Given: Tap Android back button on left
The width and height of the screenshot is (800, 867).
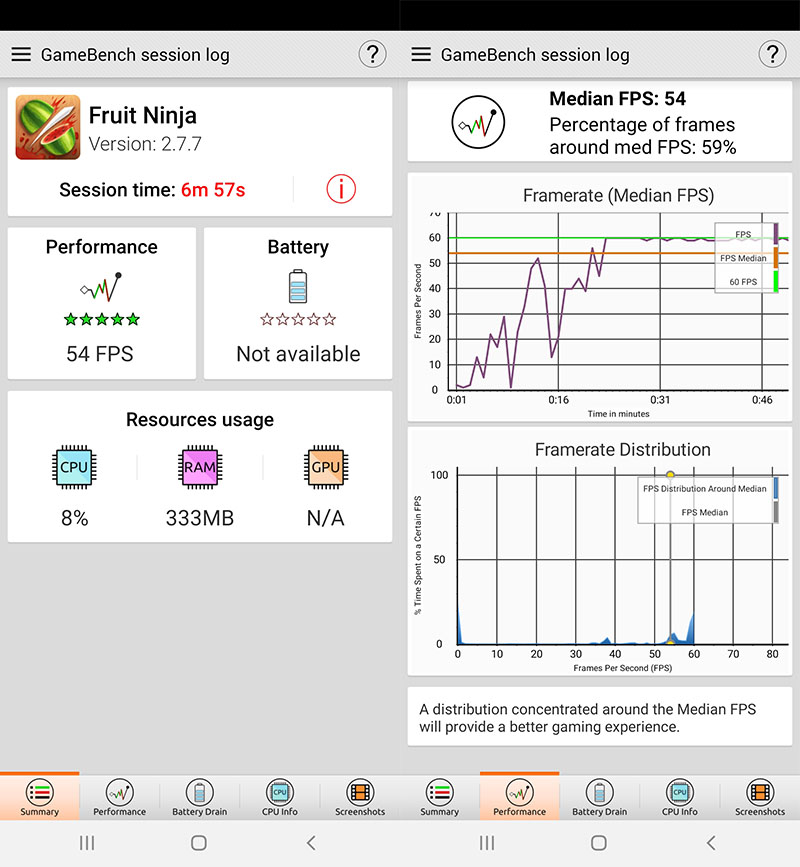Looking at the screenshot, I should click(x=311, y=843).
